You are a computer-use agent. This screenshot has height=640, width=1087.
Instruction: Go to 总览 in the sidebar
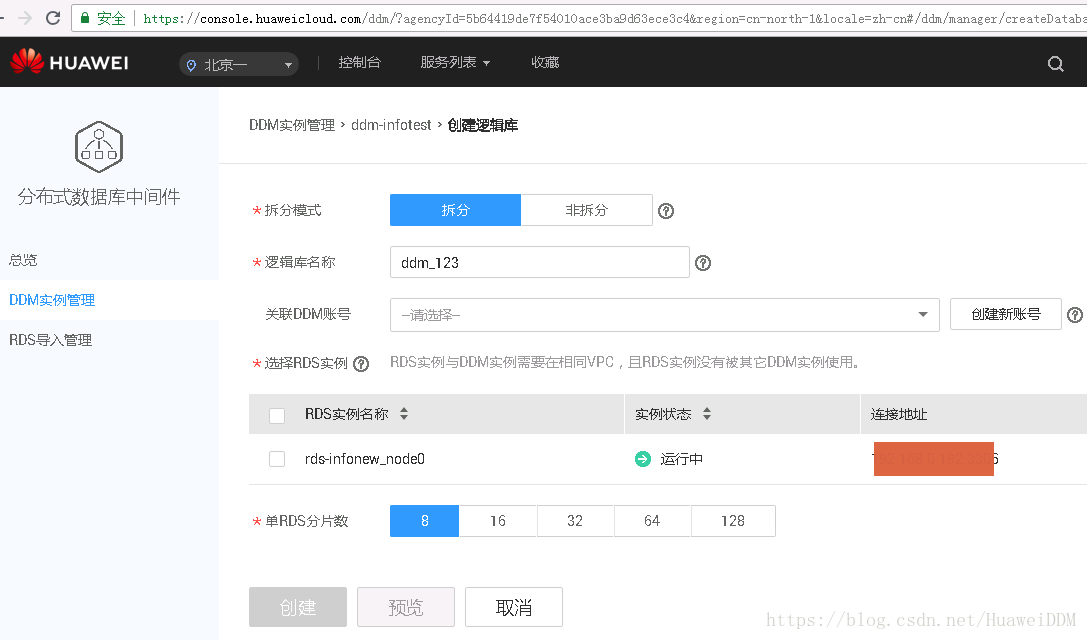(x=23, y=260)
